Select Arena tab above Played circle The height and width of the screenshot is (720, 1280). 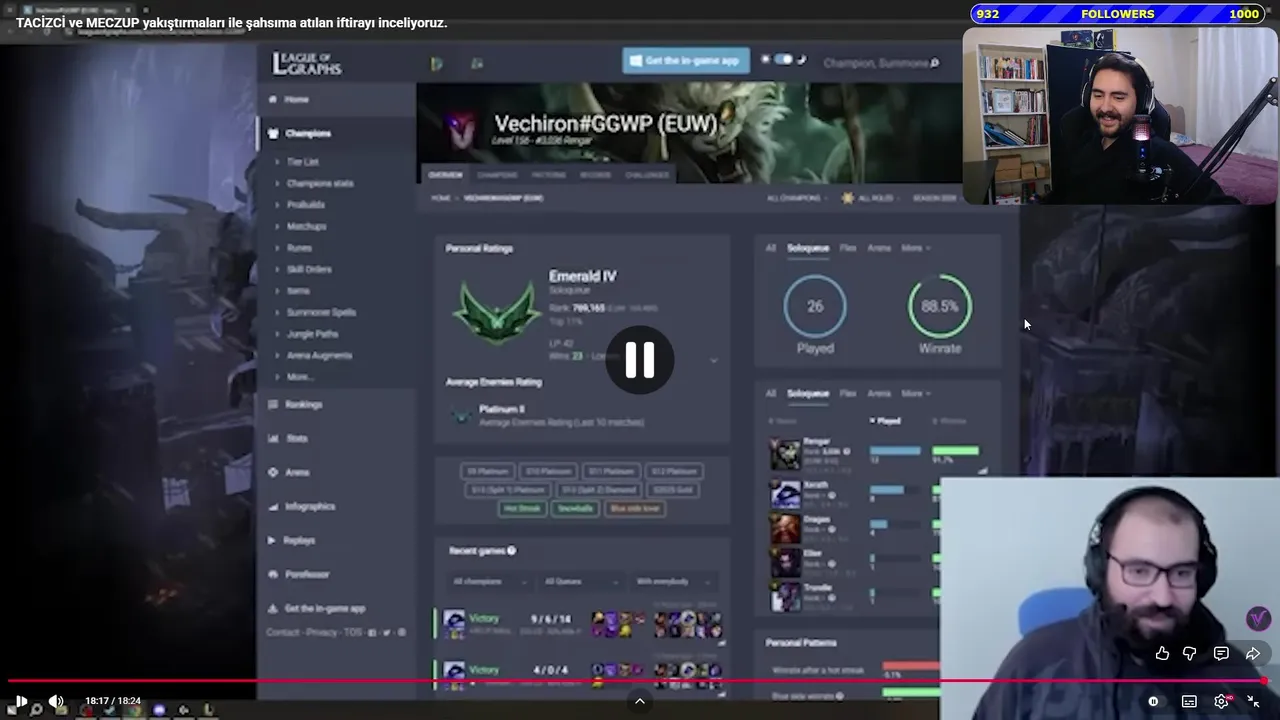879,248
